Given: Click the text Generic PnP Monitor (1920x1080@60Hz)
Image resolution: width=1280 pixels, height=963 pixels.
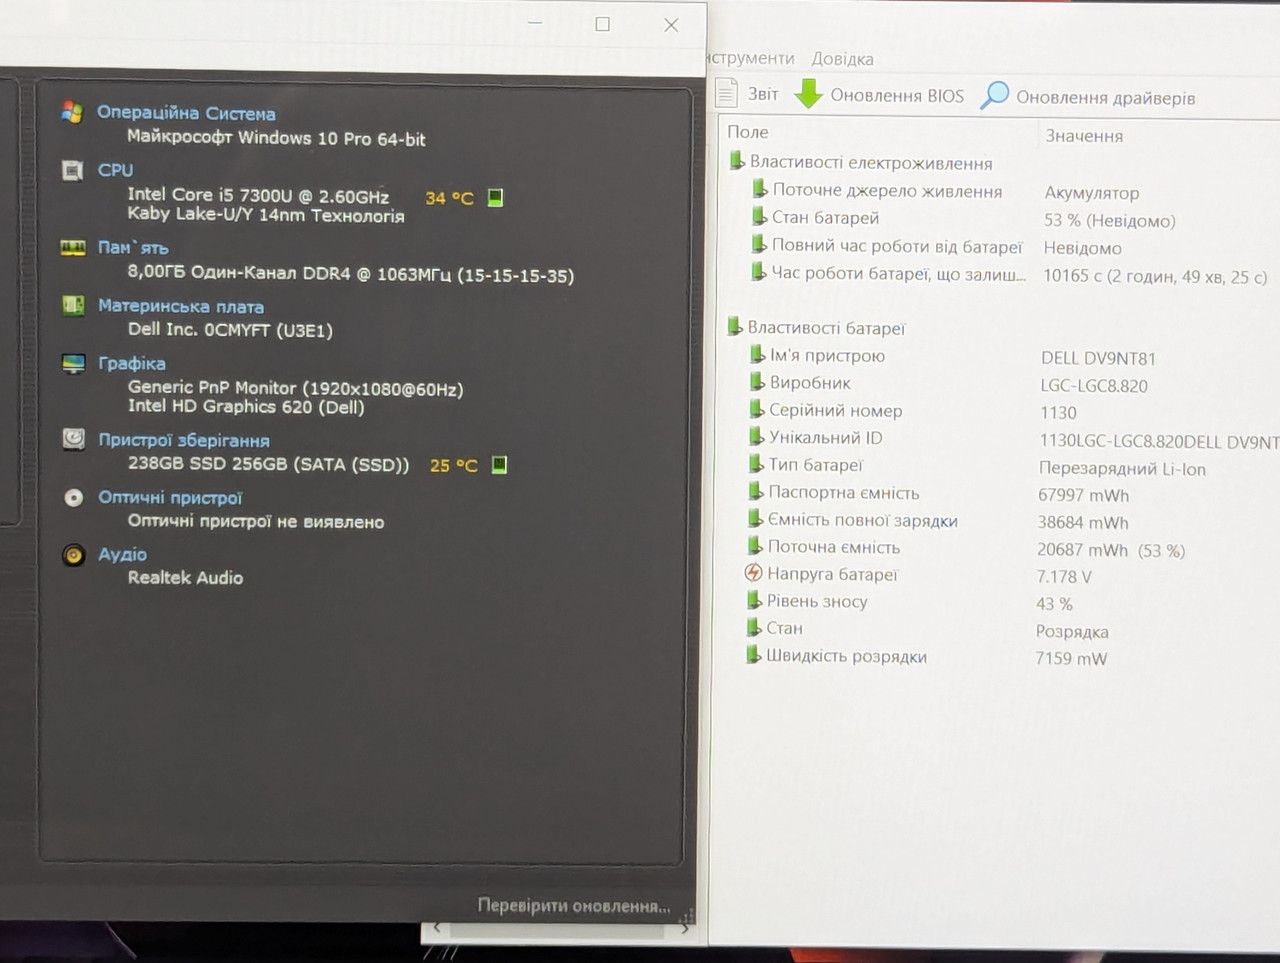Looking at the screenshot, I should (x=295, y=388).
